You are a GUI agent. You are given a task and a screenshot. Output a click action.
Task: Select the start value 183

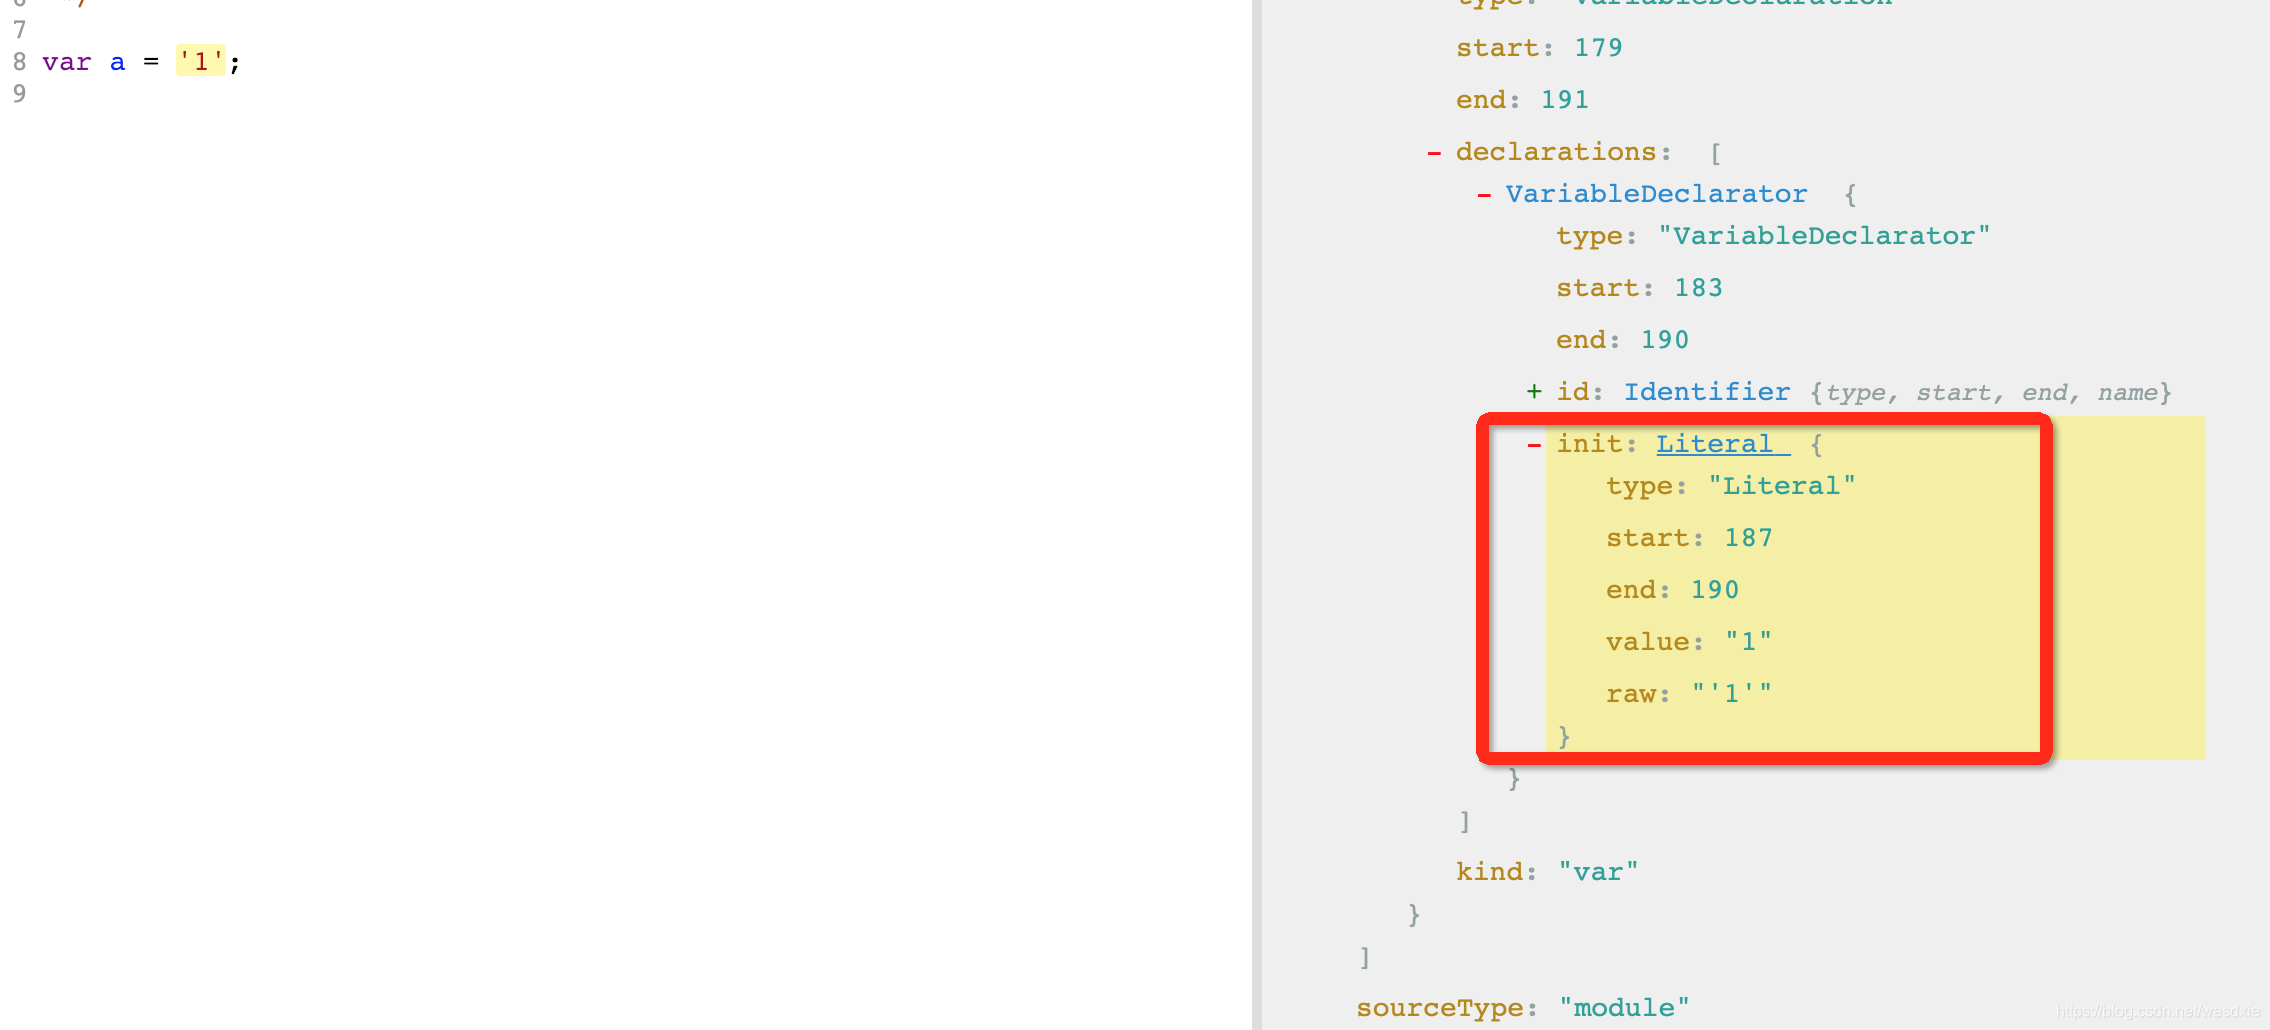1698,288
